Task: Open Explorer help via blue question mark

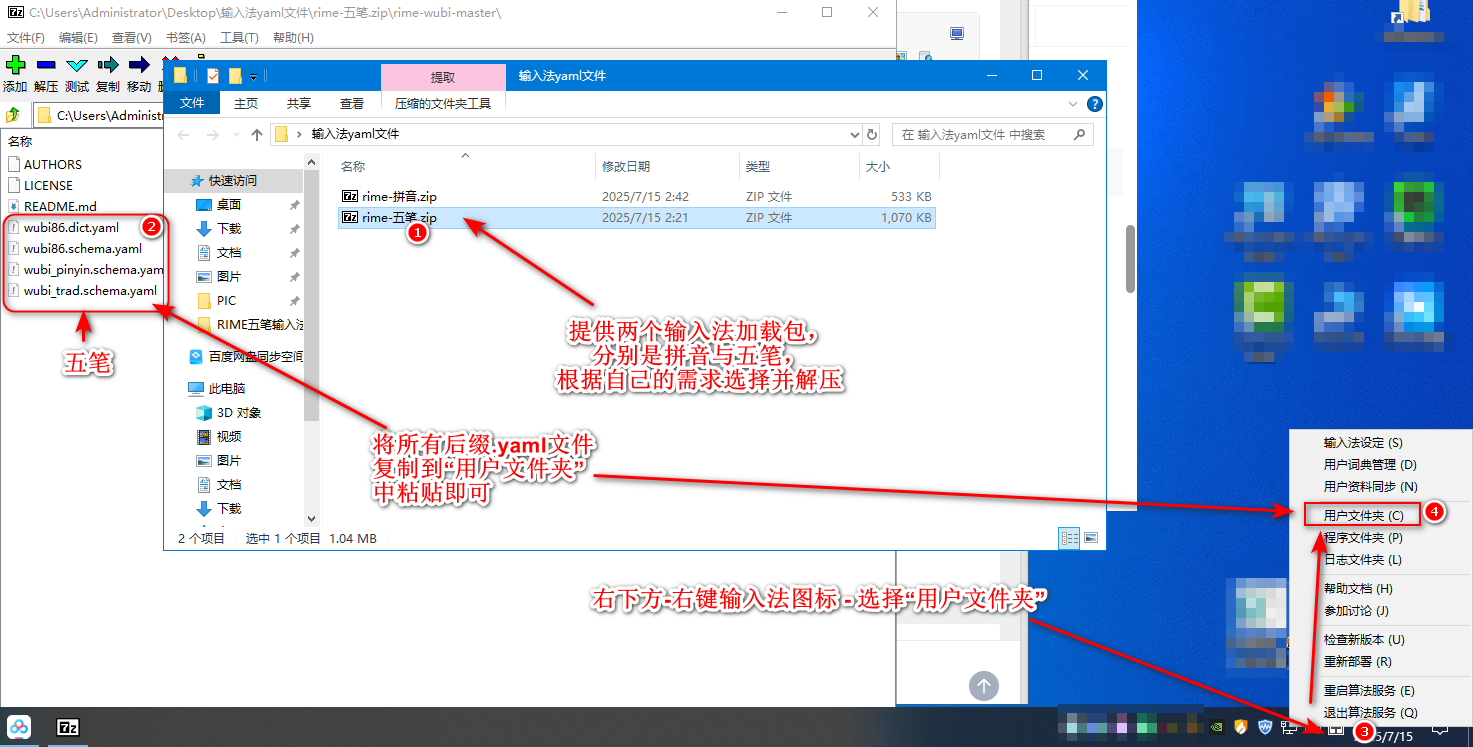Action: point(1095,104)
